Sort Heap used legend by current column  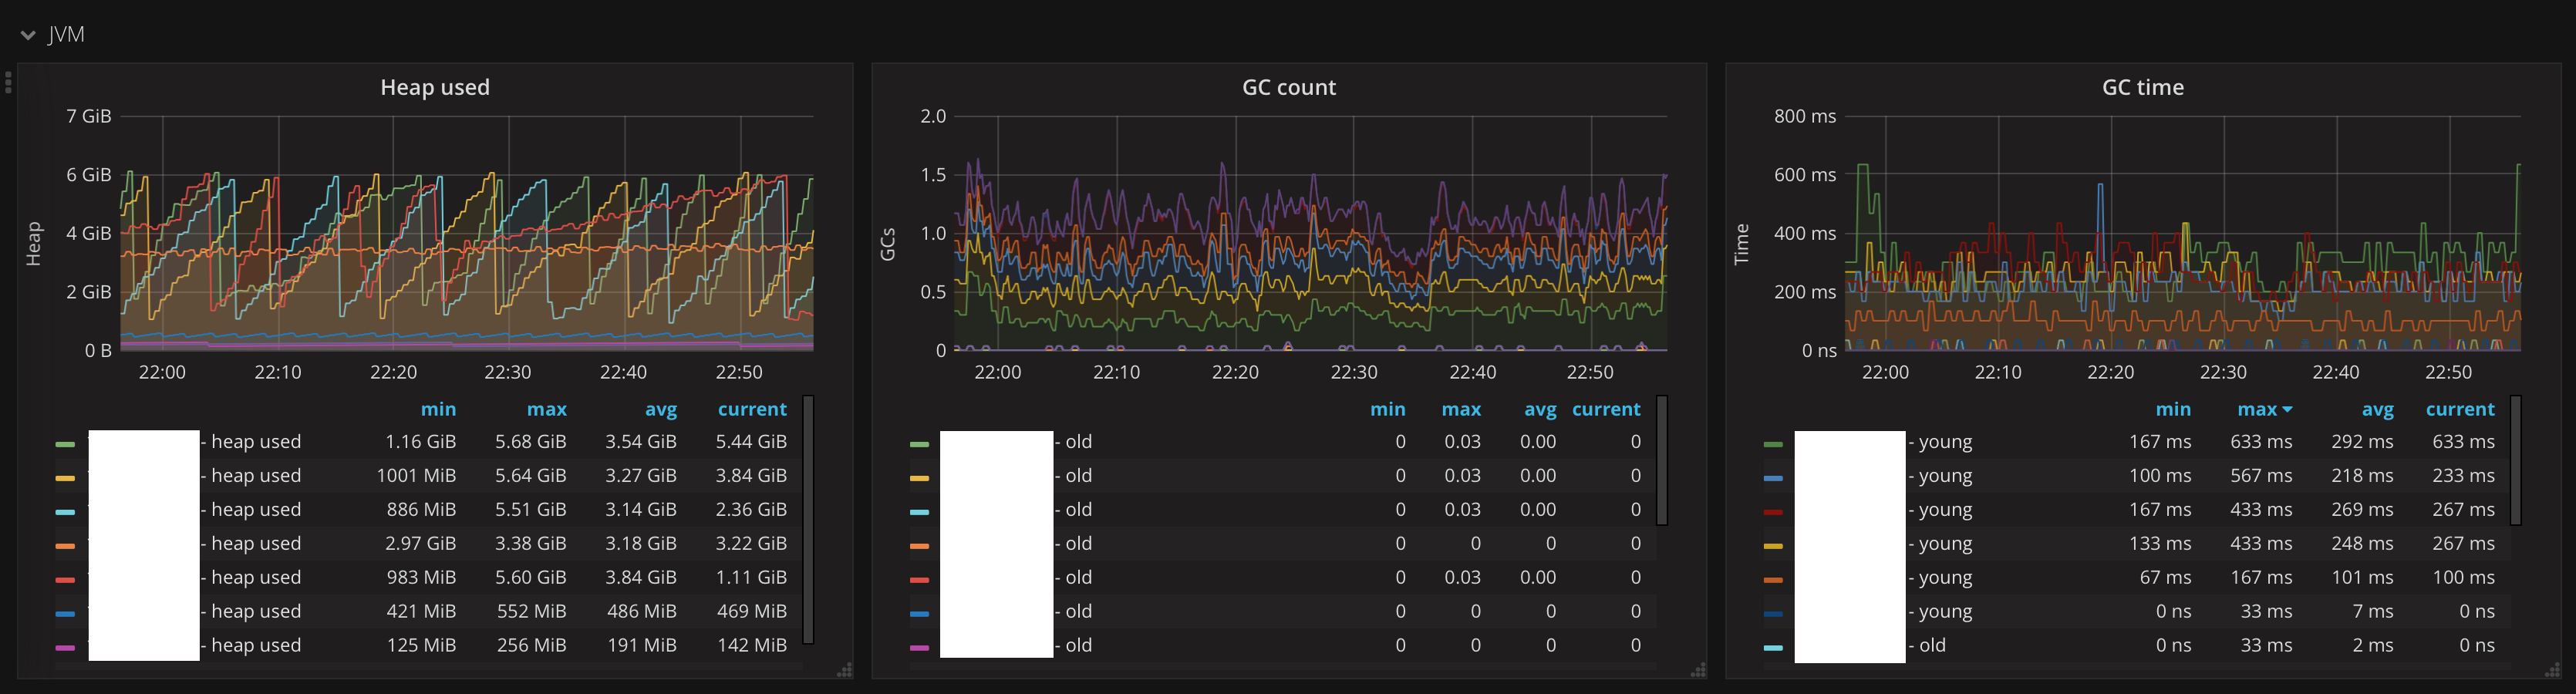752,409
